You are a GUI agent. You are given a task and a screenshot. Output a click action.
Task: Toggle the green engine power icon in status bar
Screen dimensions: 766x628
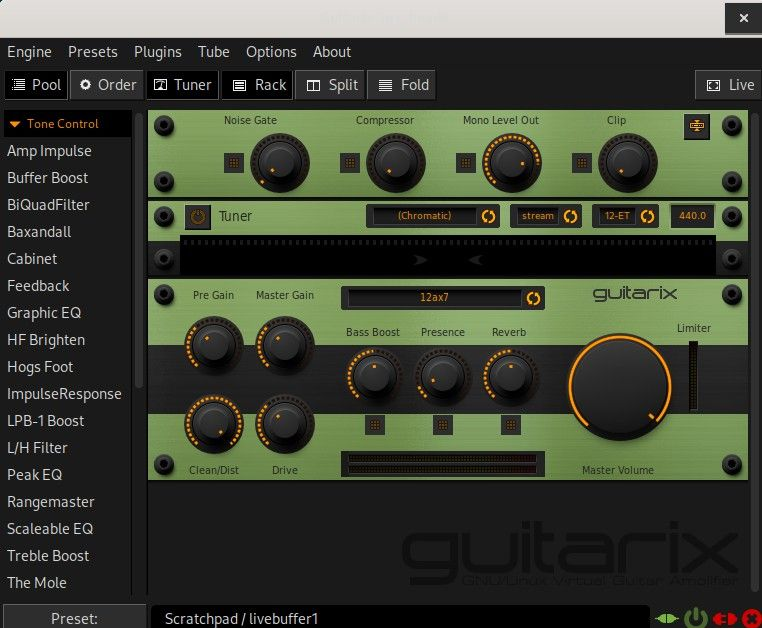pos(696,619)
